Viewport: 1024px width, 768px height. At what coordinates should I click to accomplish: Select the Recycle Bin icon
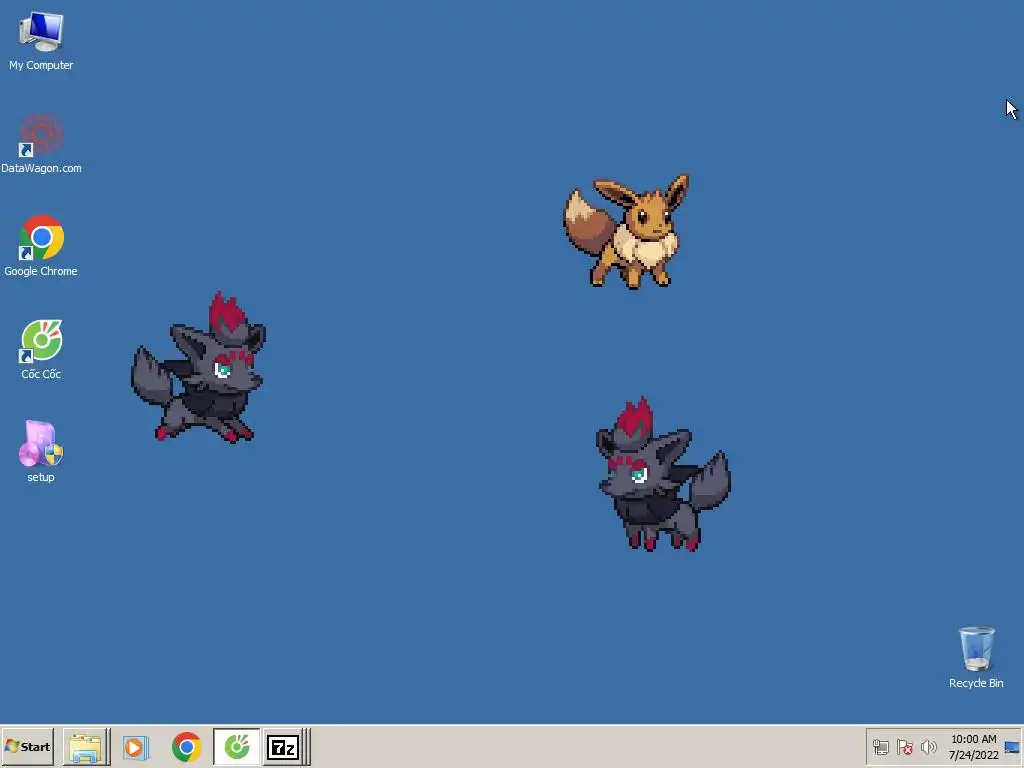pyautogui.click(x=976, y=658)
